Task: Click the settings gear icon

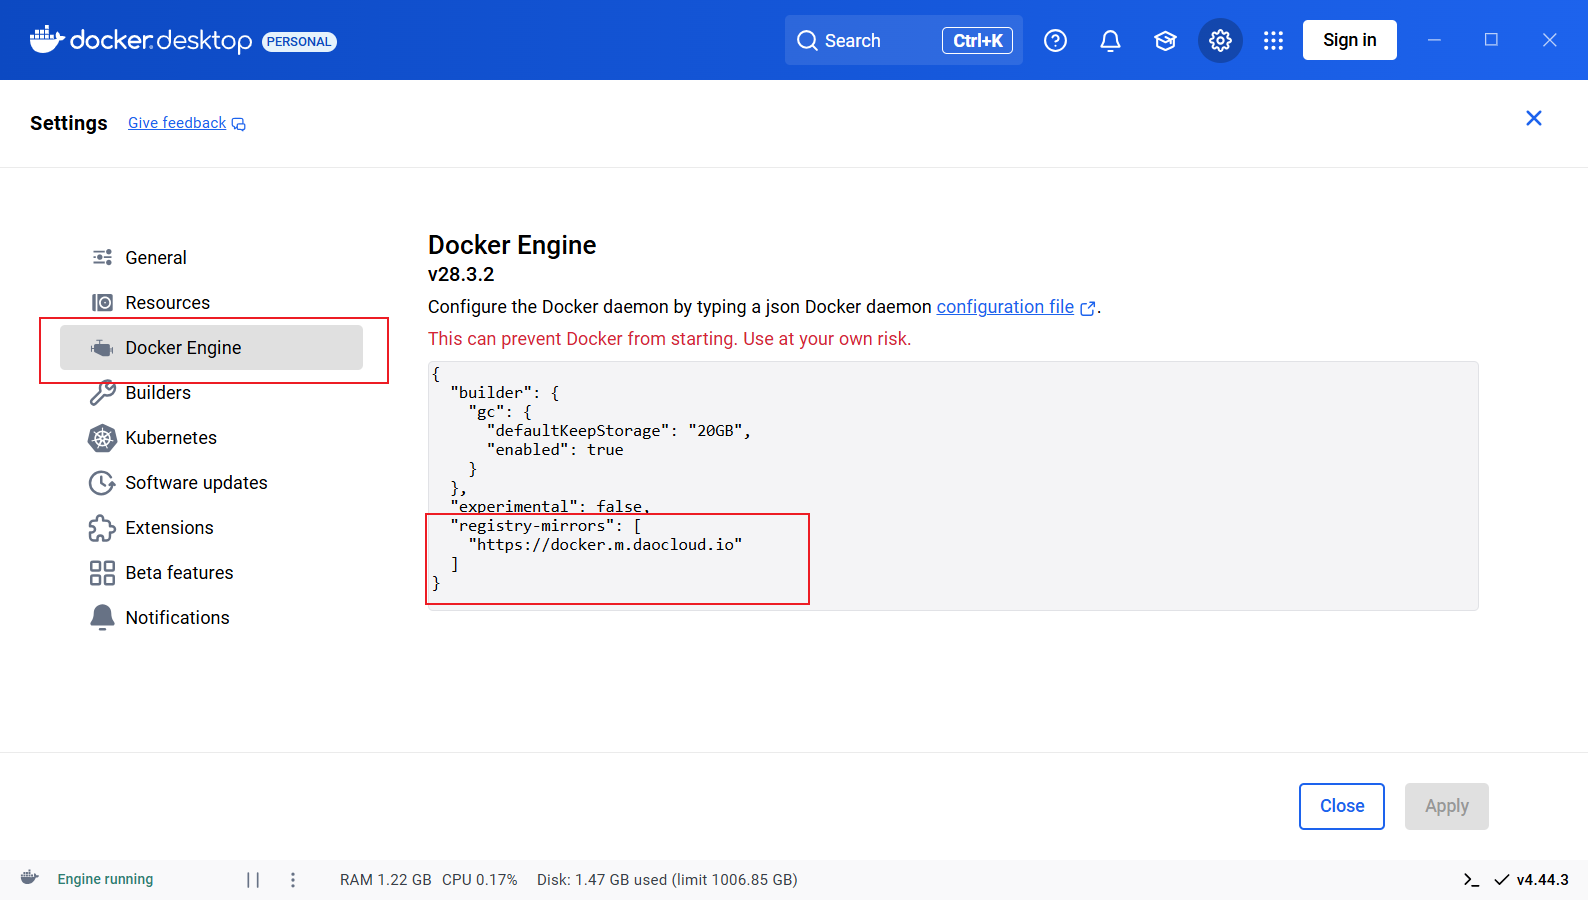Action: coord(1220,40)
